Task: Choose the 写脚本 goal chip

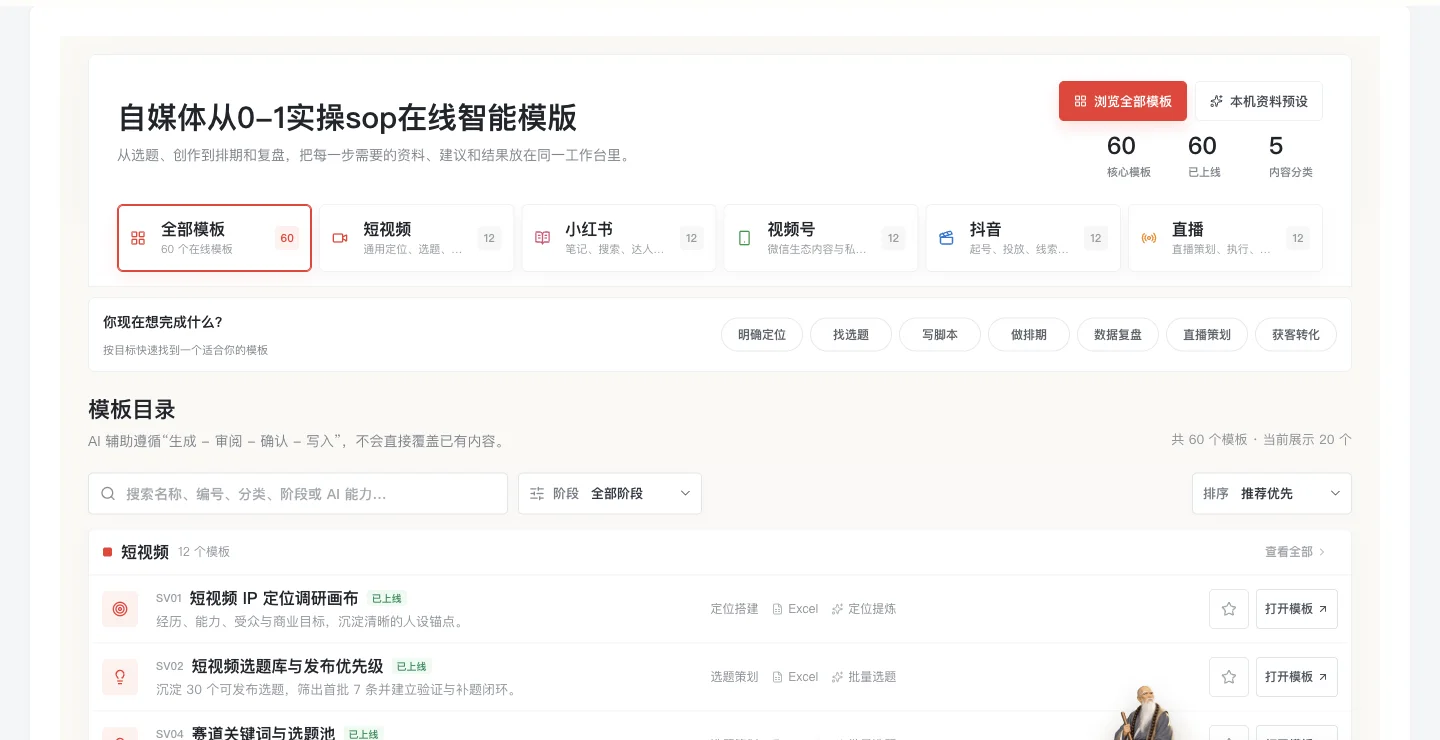Action: click(x=940, y=335)
